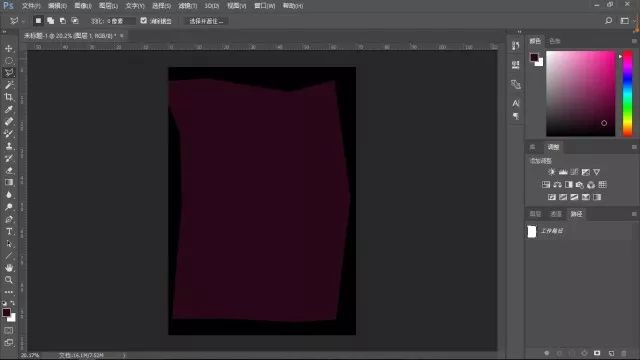This screenshot has height=360, width=640.
Task: Open the 图层 (Layer) menu
Action: [108, 6]
